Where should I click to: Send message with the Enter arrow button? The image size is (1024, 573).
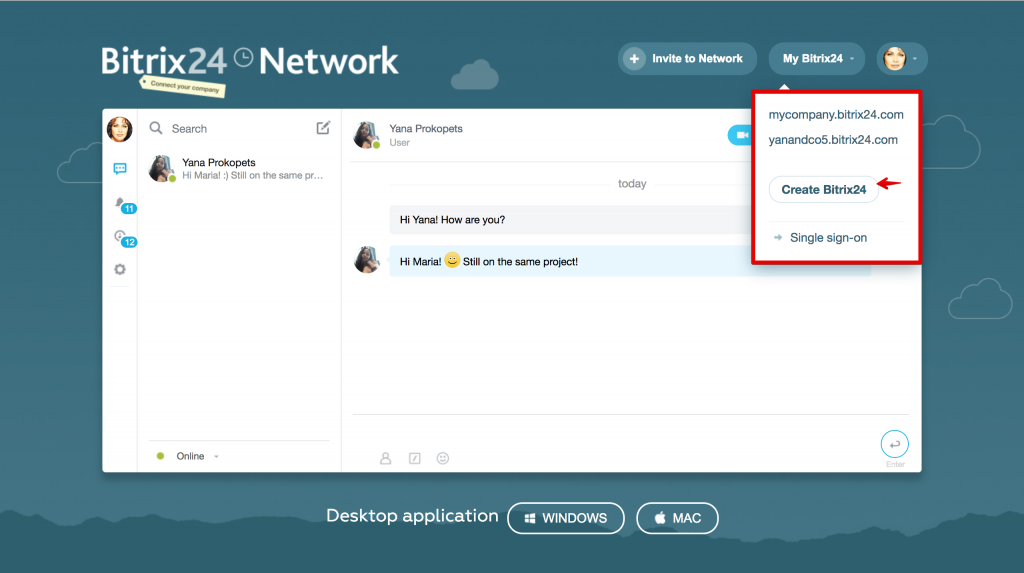894,444
